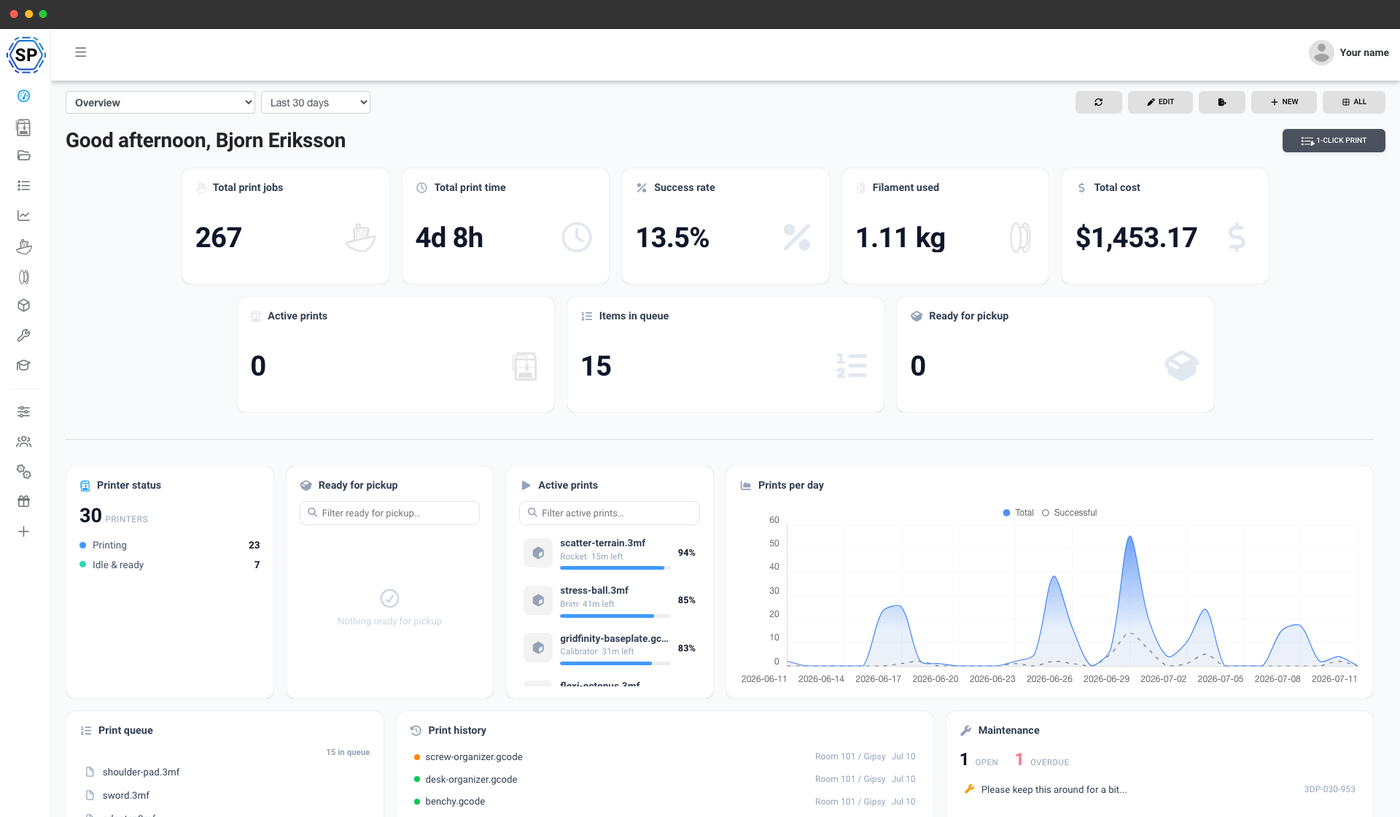Click the 1-Click Print button

point(1334,141)
